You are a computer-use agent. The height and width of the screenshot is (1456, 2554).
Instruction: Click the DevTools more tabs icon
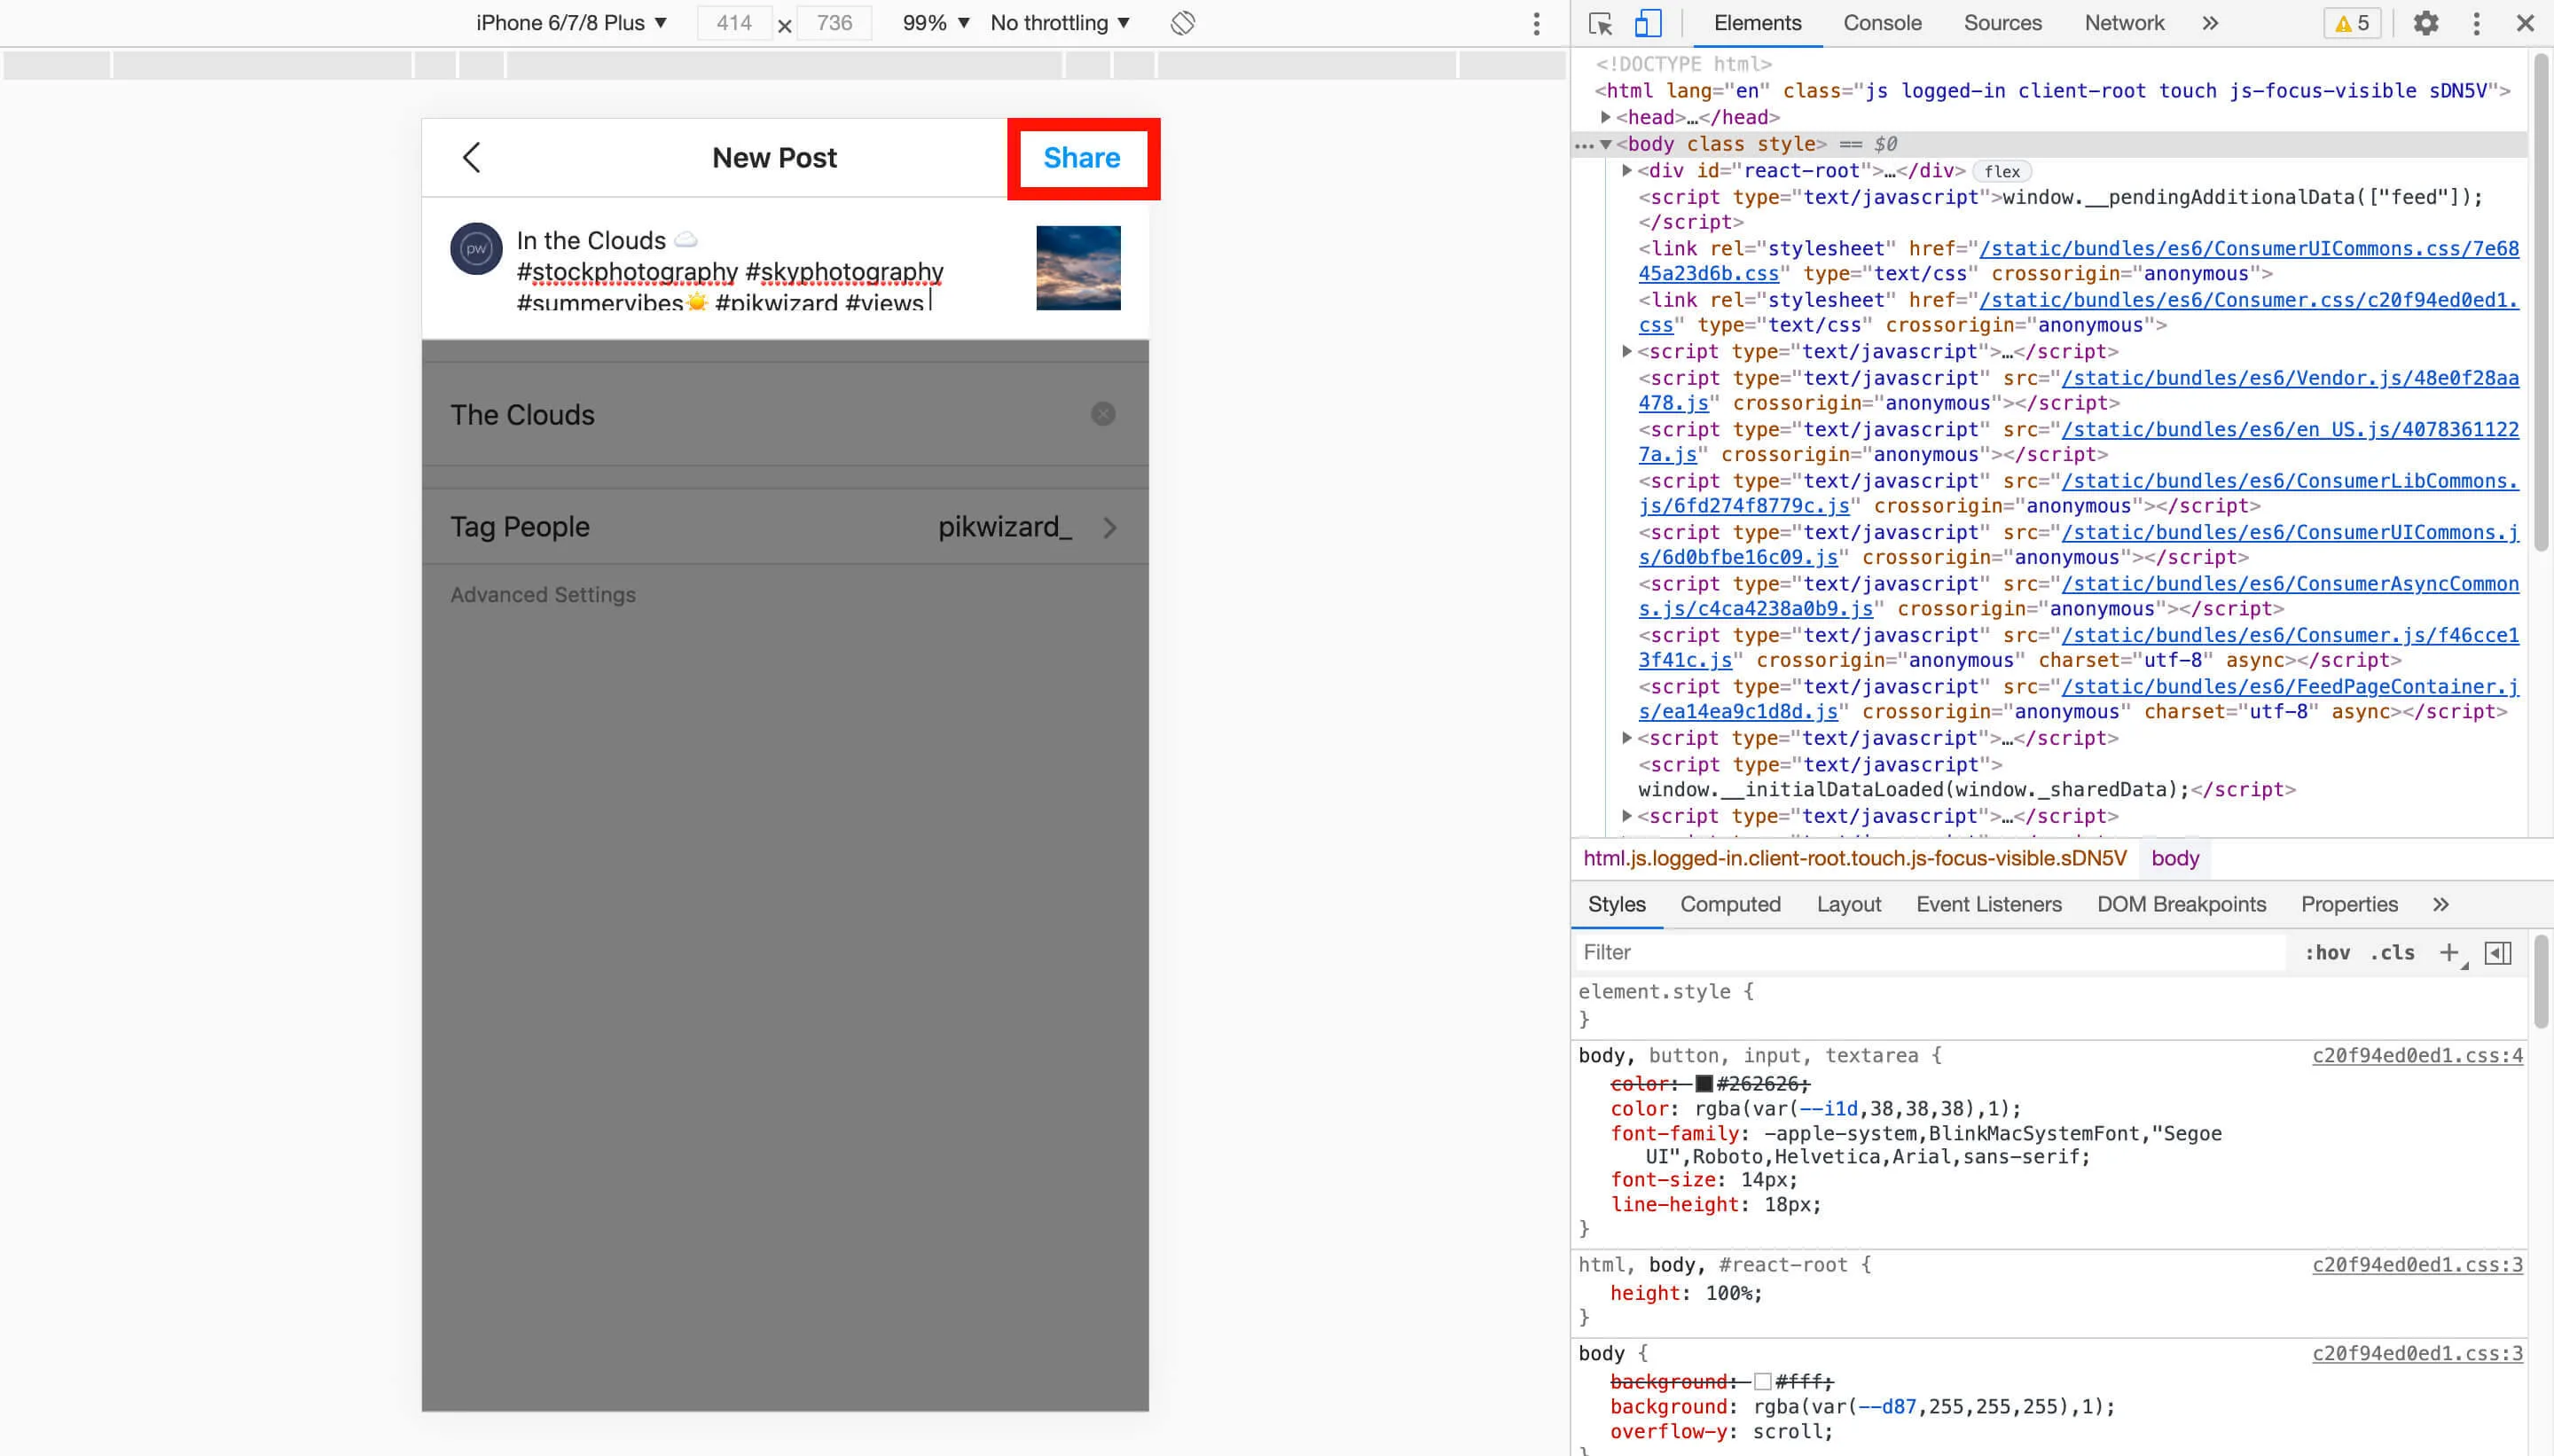pyautogui.click(x=2210, y=23)
